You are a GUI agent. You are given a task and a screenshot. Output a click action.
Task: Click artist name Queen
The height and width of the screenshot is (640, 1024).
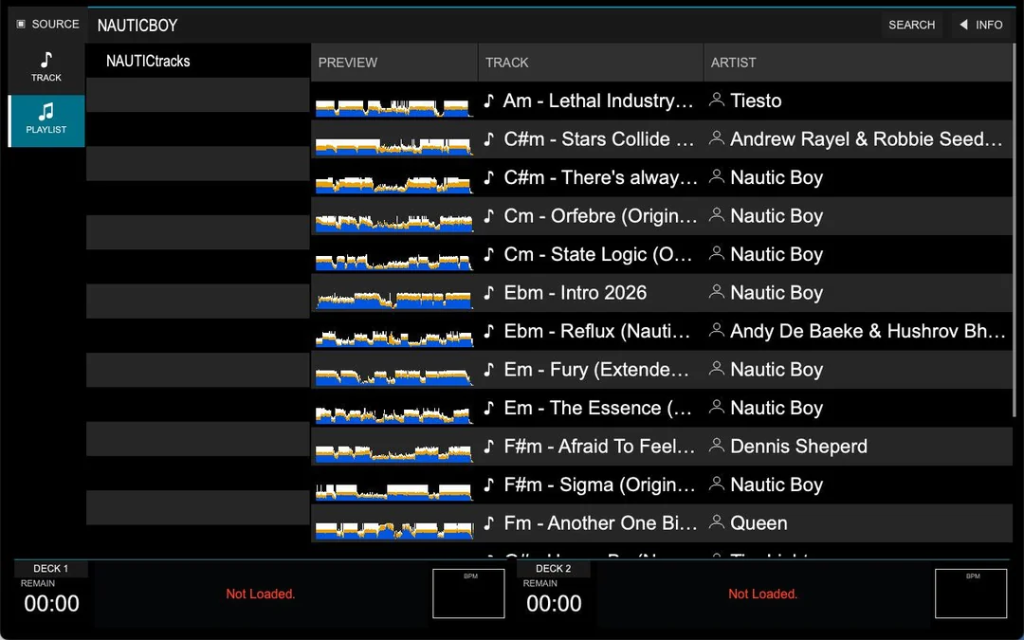[x=759, y=523]
